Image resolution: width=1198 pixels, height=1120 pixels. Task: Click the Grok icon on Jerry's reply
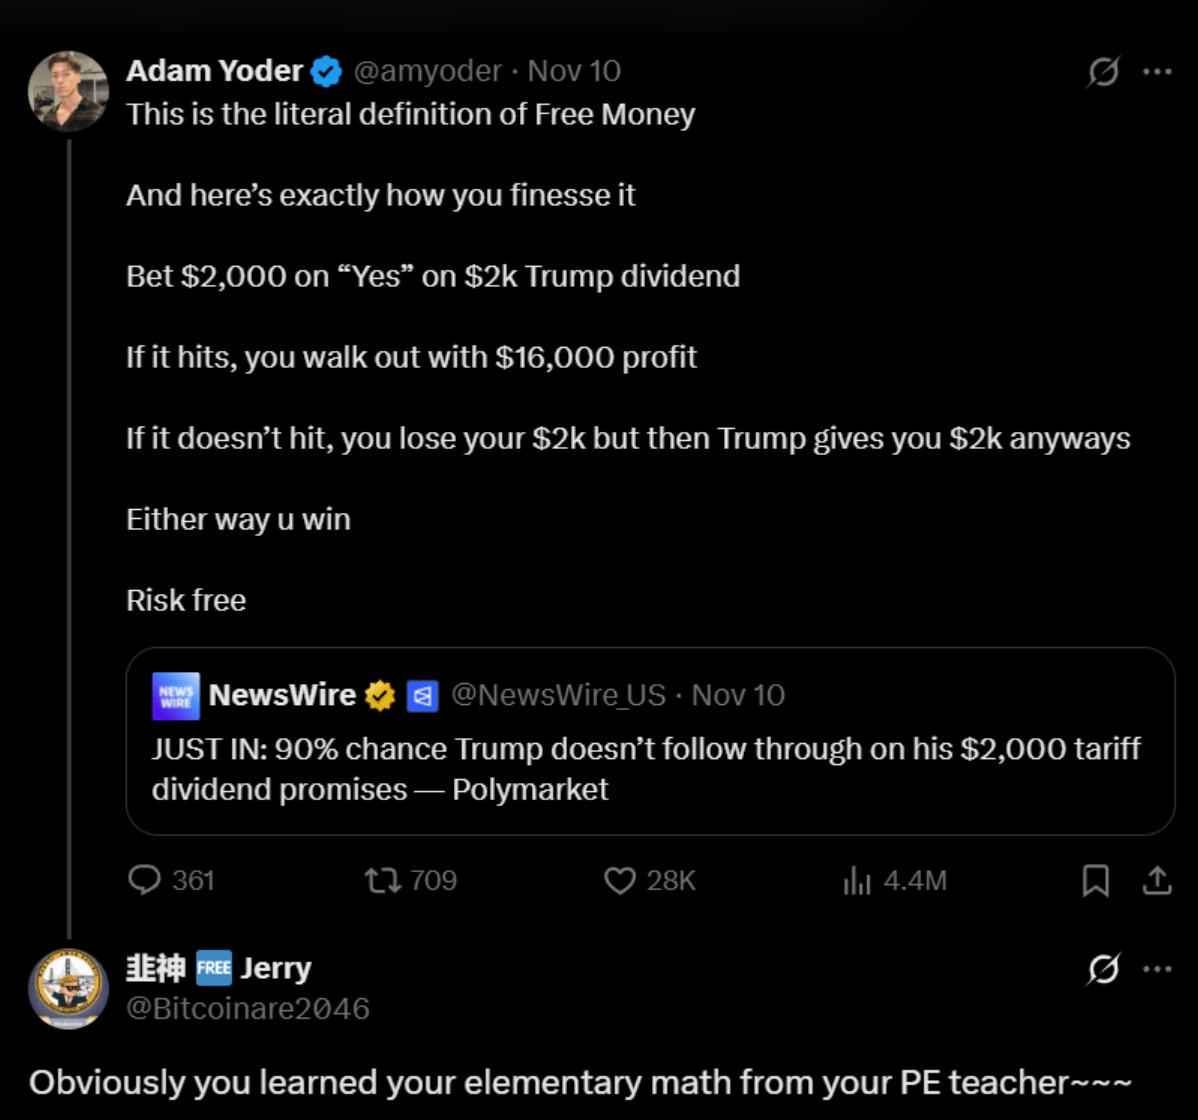[1103, 968]
